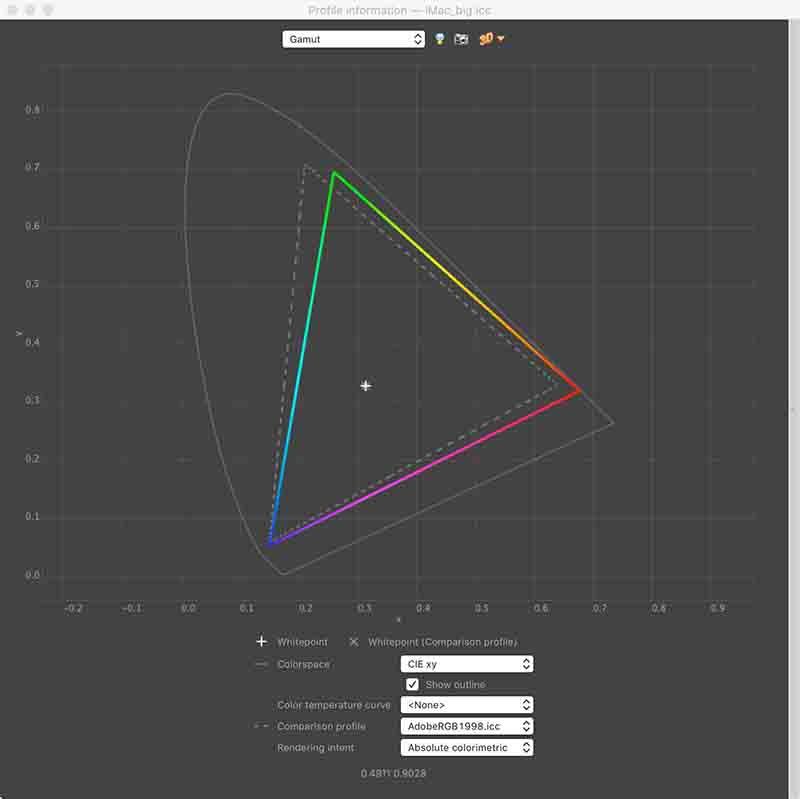800x799 pixels.
Task: Click the "Profile information — iMac_big.icc" window title
Action: click(399, 10)
